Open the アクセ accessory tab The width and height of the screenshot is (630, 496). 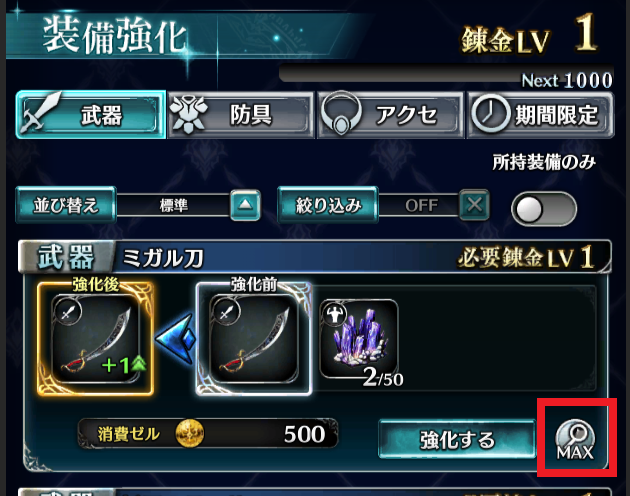[x=391, y=115]
